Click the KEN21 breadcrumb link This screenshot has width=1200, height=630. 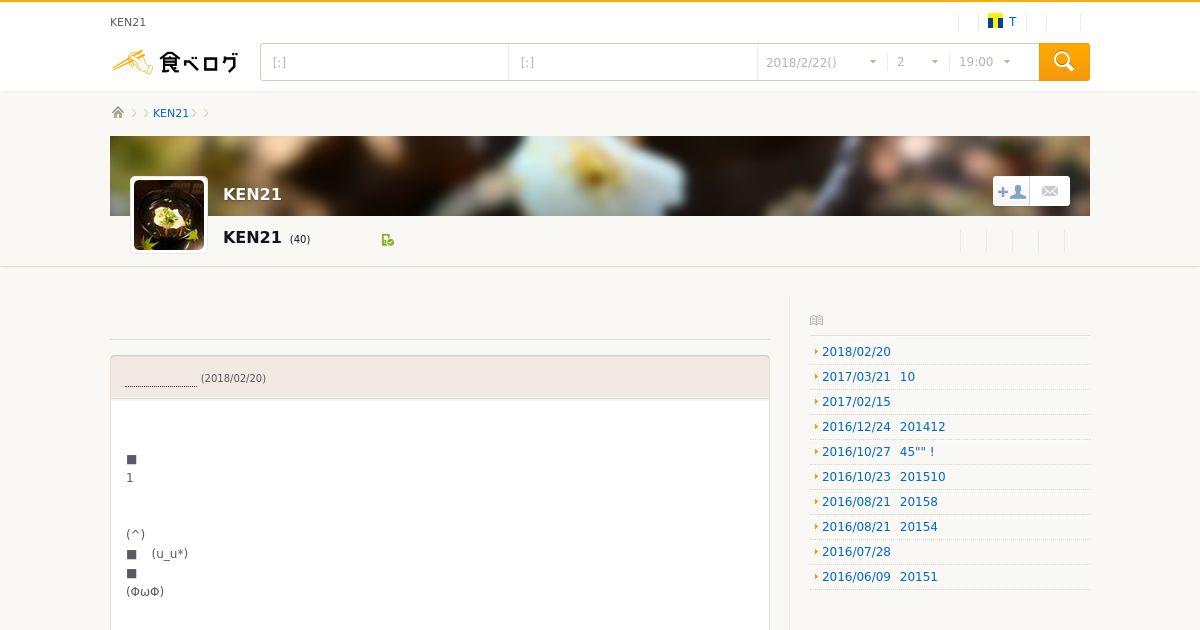pyautogui.click(x=171, y=113)
